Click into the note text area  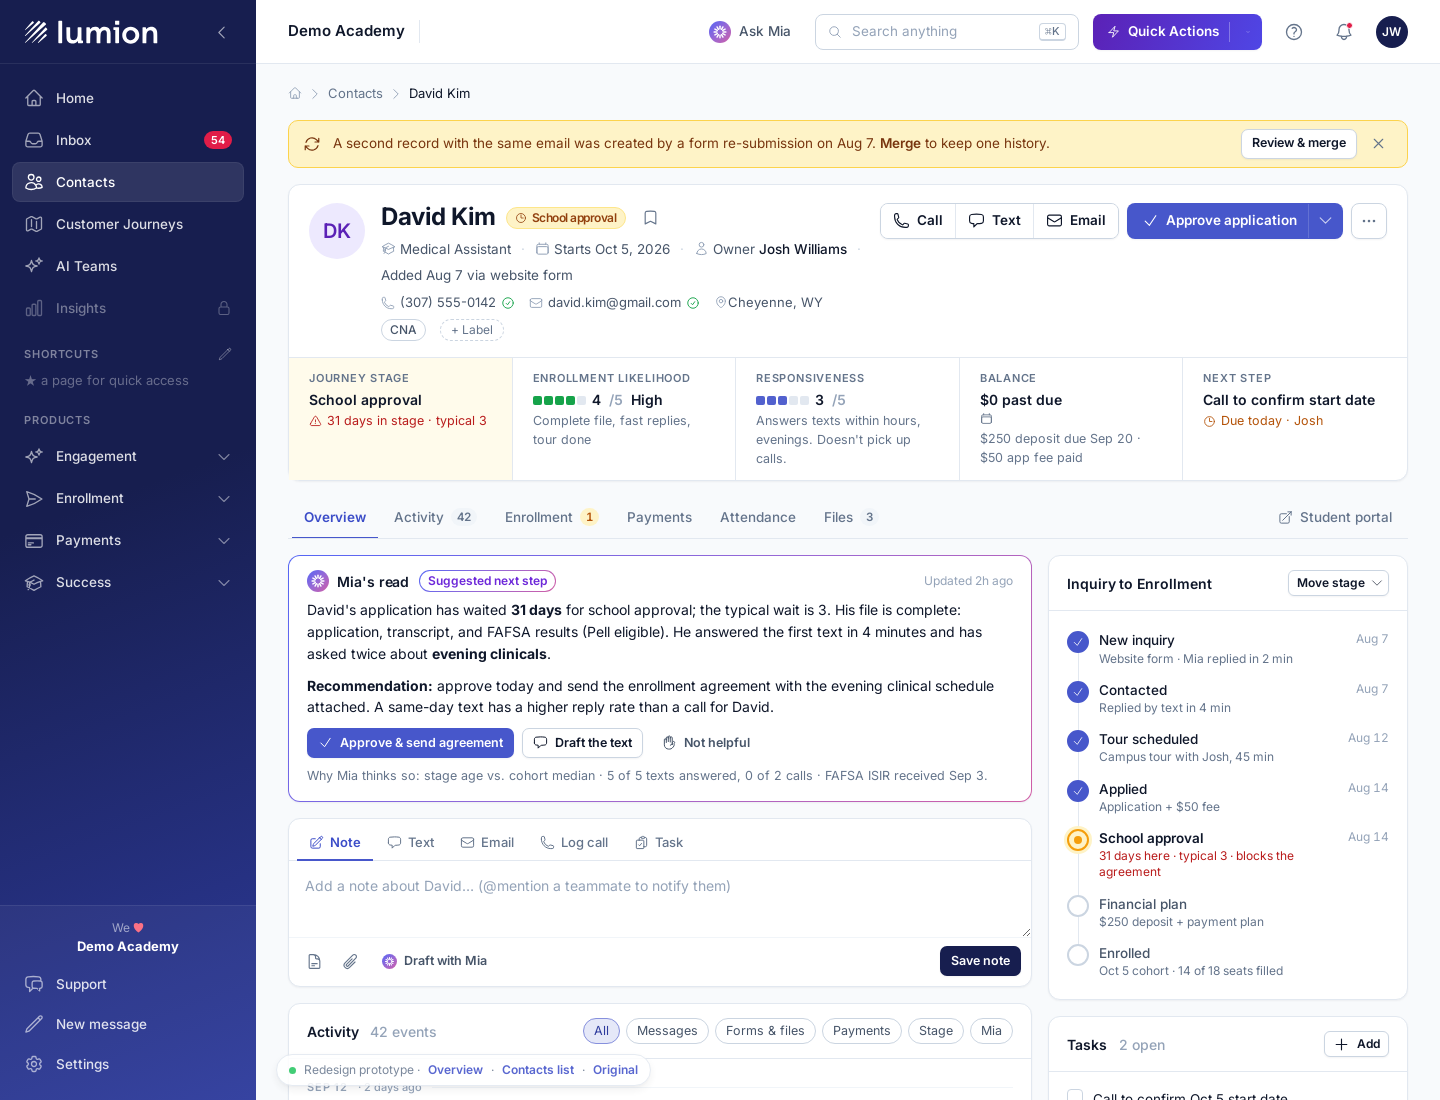(x=660, y=899)
